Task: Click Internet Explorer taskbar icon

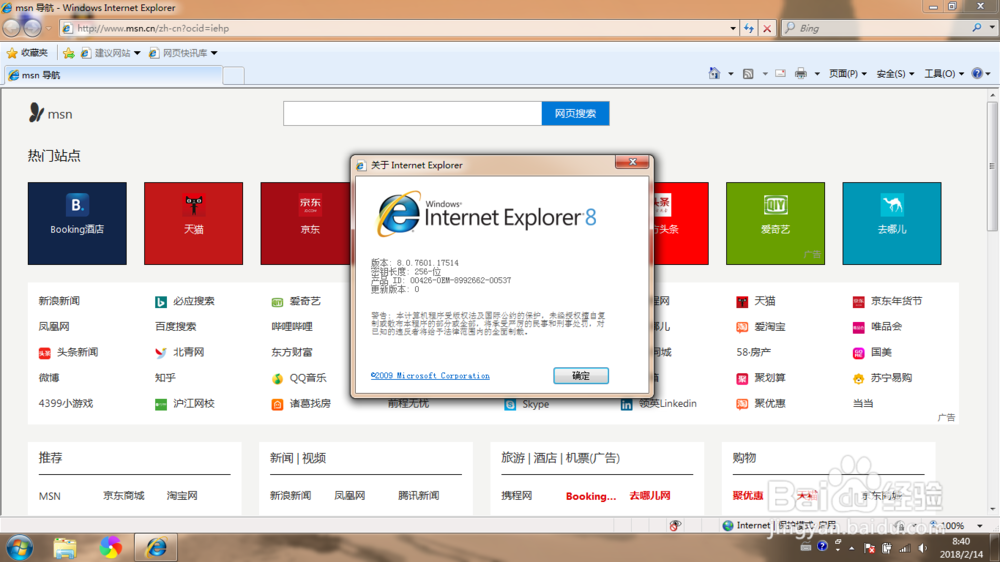Action: click(x=156, y=547)
